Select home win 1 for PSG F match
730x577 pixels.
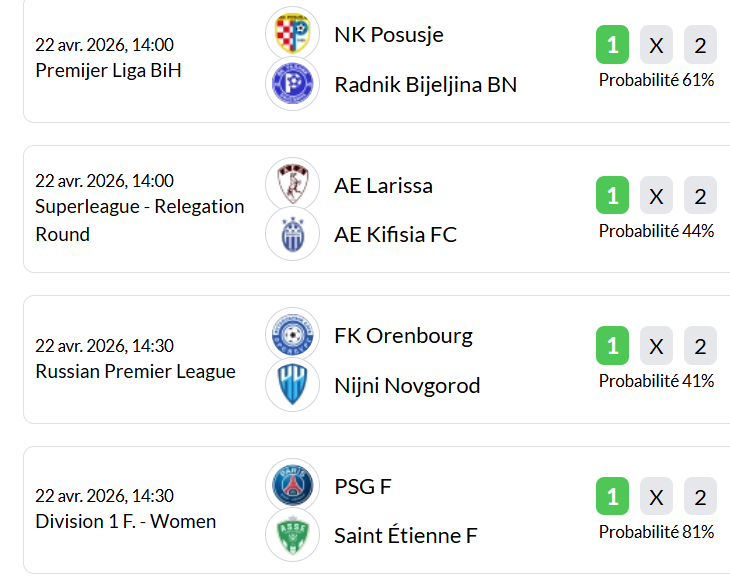pos(612,497)
